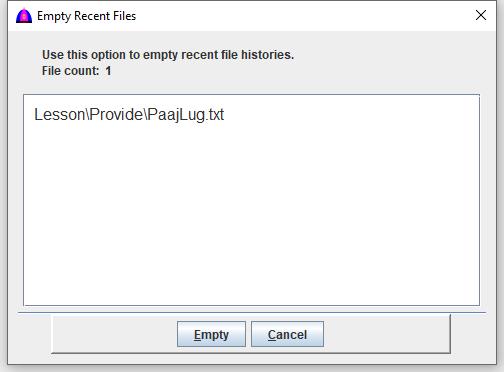This screenshot has height=372, width=504.
Task: Close the Empty Recent Files dialog
Action: [x=481, y=15]
